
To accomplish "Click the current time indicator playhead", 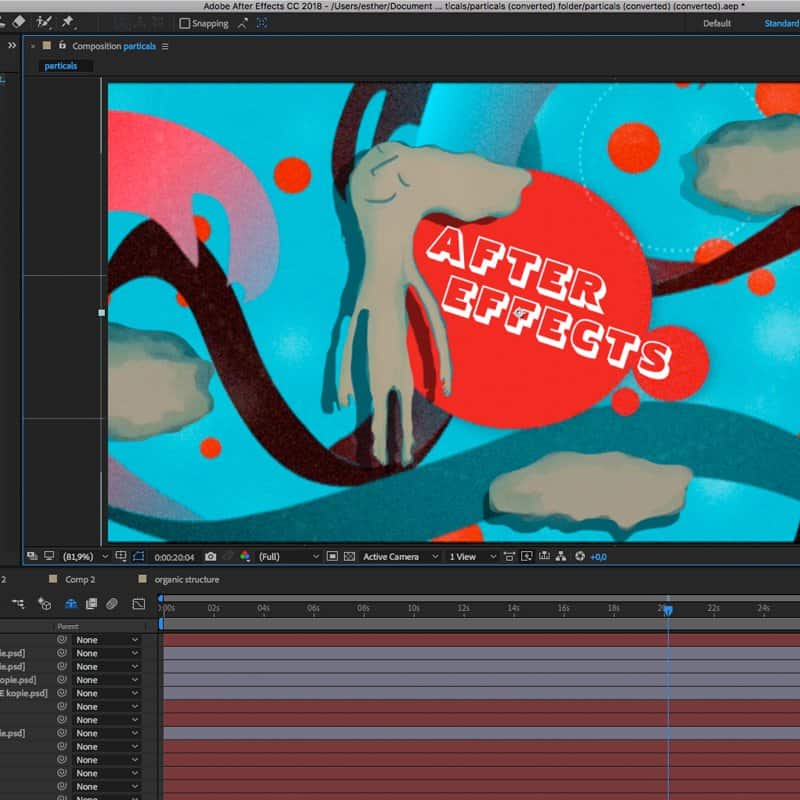I will point(668,610).
